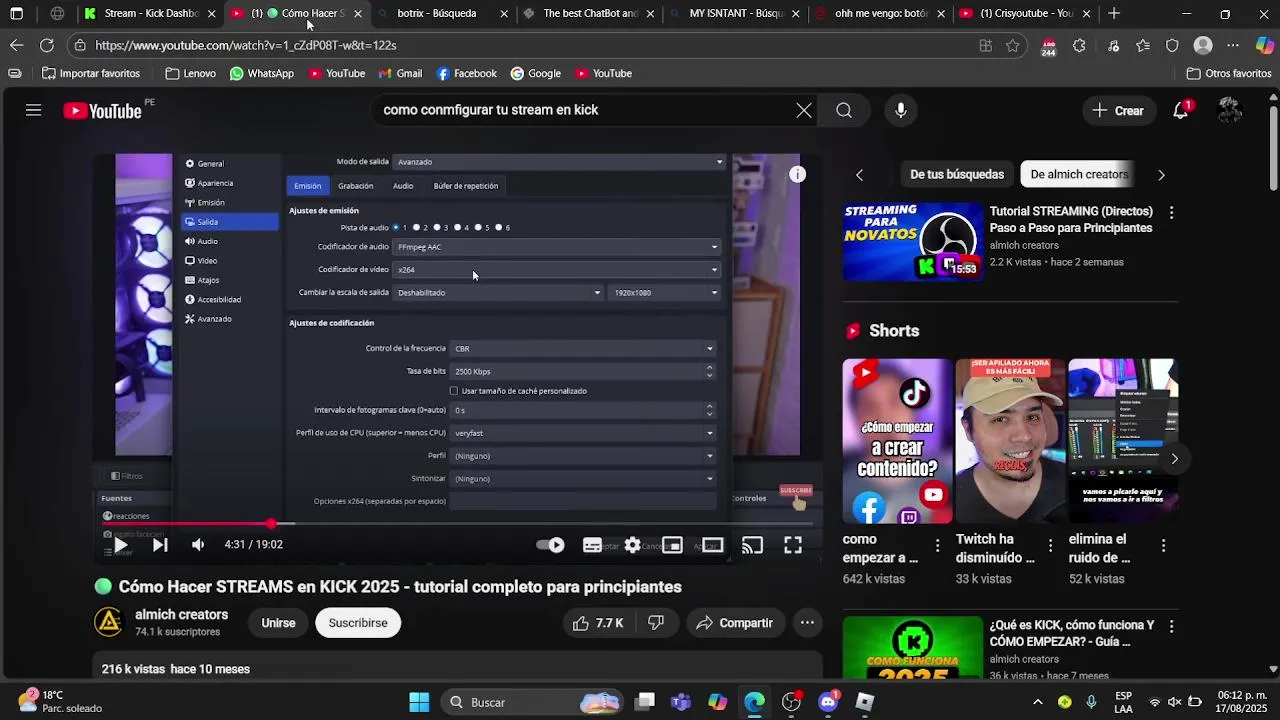
Task: Subscribe with the Suscribirse button
Action: click(x=358, y=623)
